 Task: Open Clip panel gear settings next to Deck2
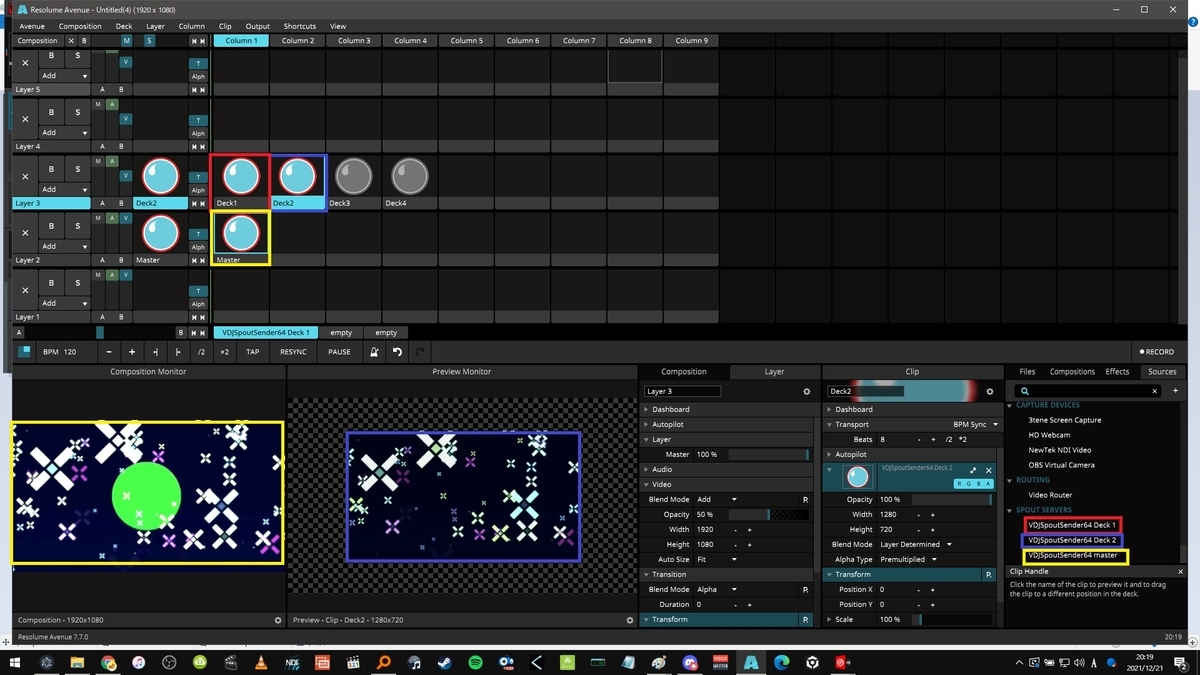[990, 391]
